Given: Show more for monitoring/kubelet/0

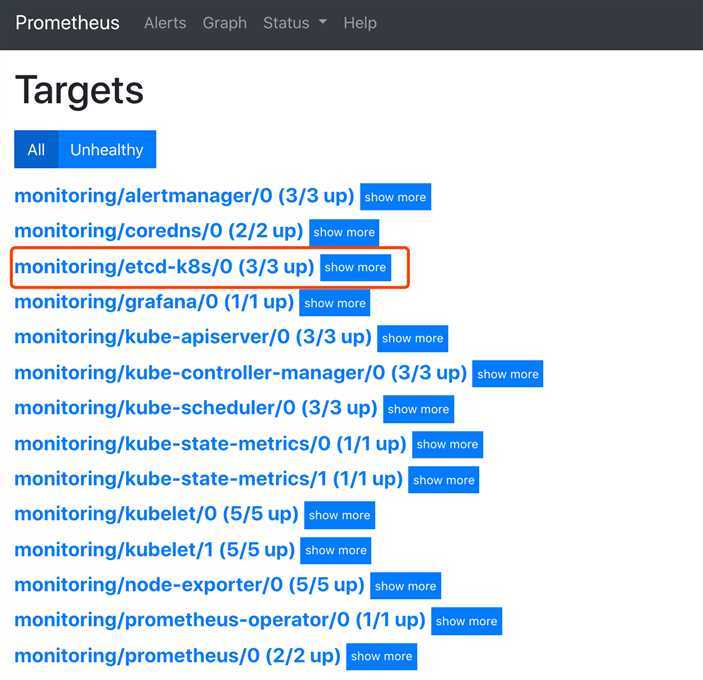Looking at the screenshot, I should (x=339, y=515).
